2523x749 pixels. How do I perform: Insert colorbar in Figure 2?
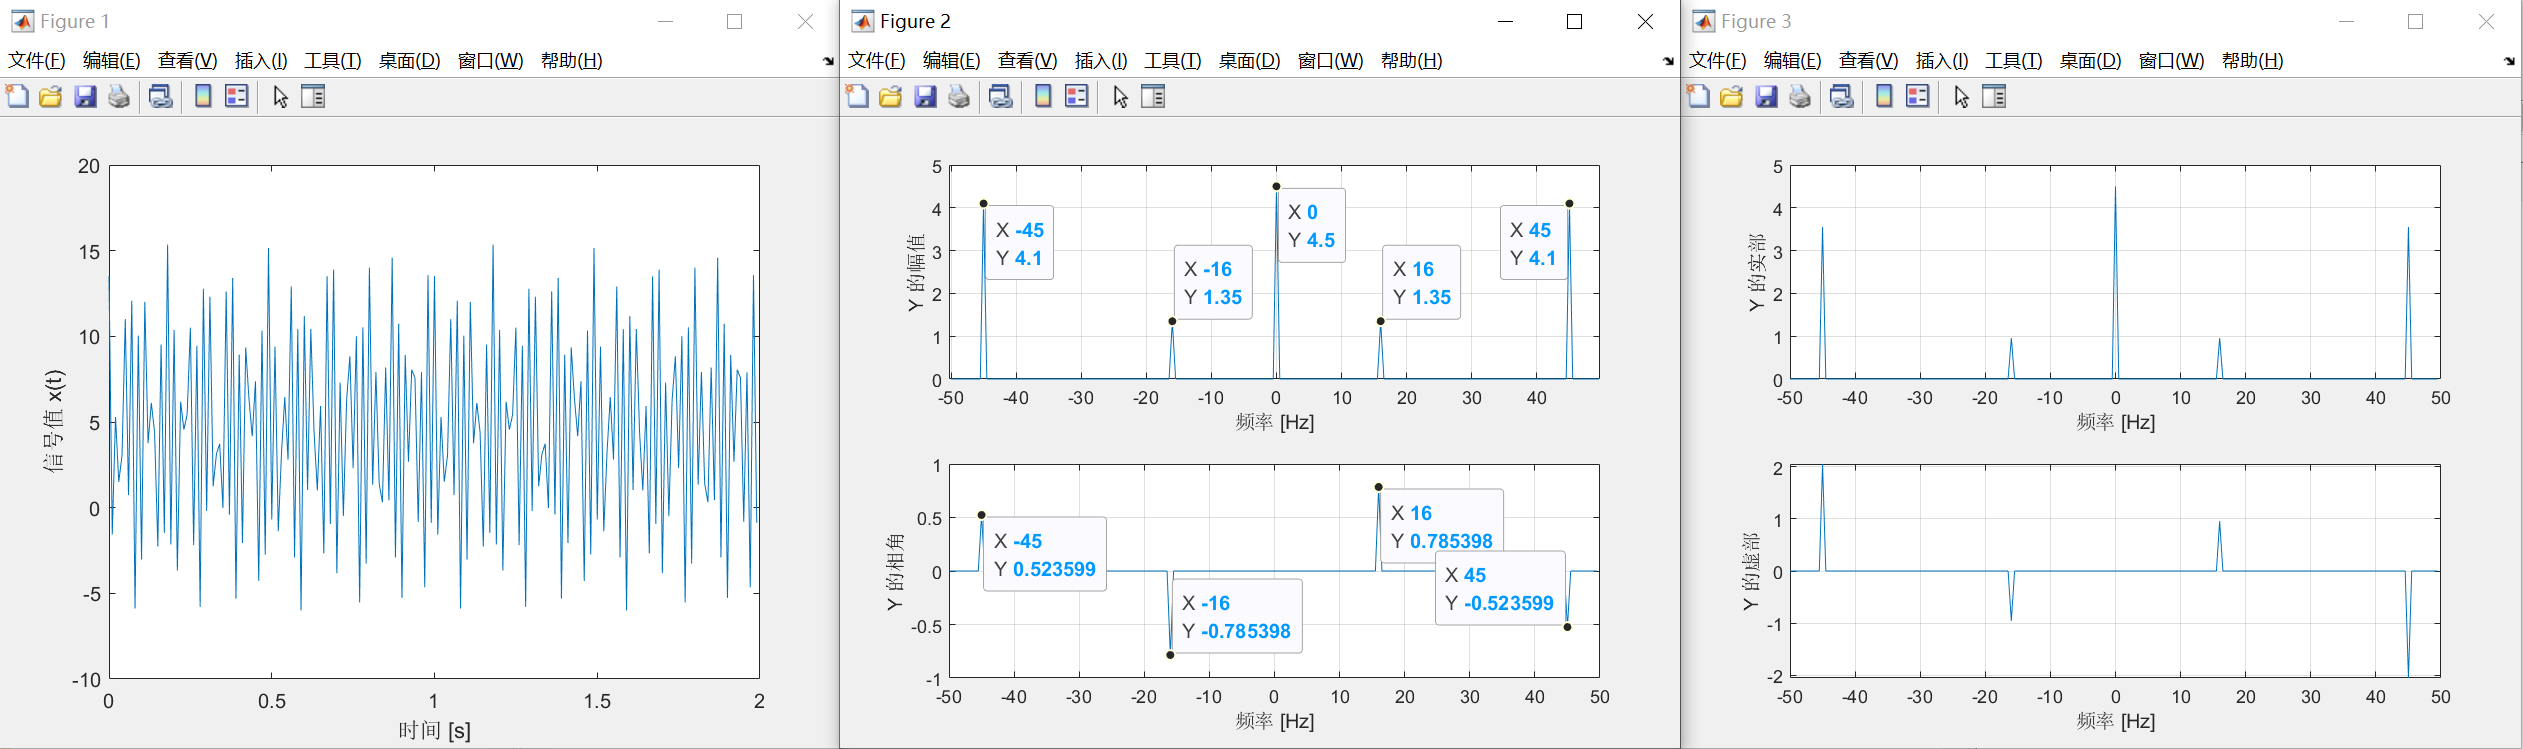1043,96
